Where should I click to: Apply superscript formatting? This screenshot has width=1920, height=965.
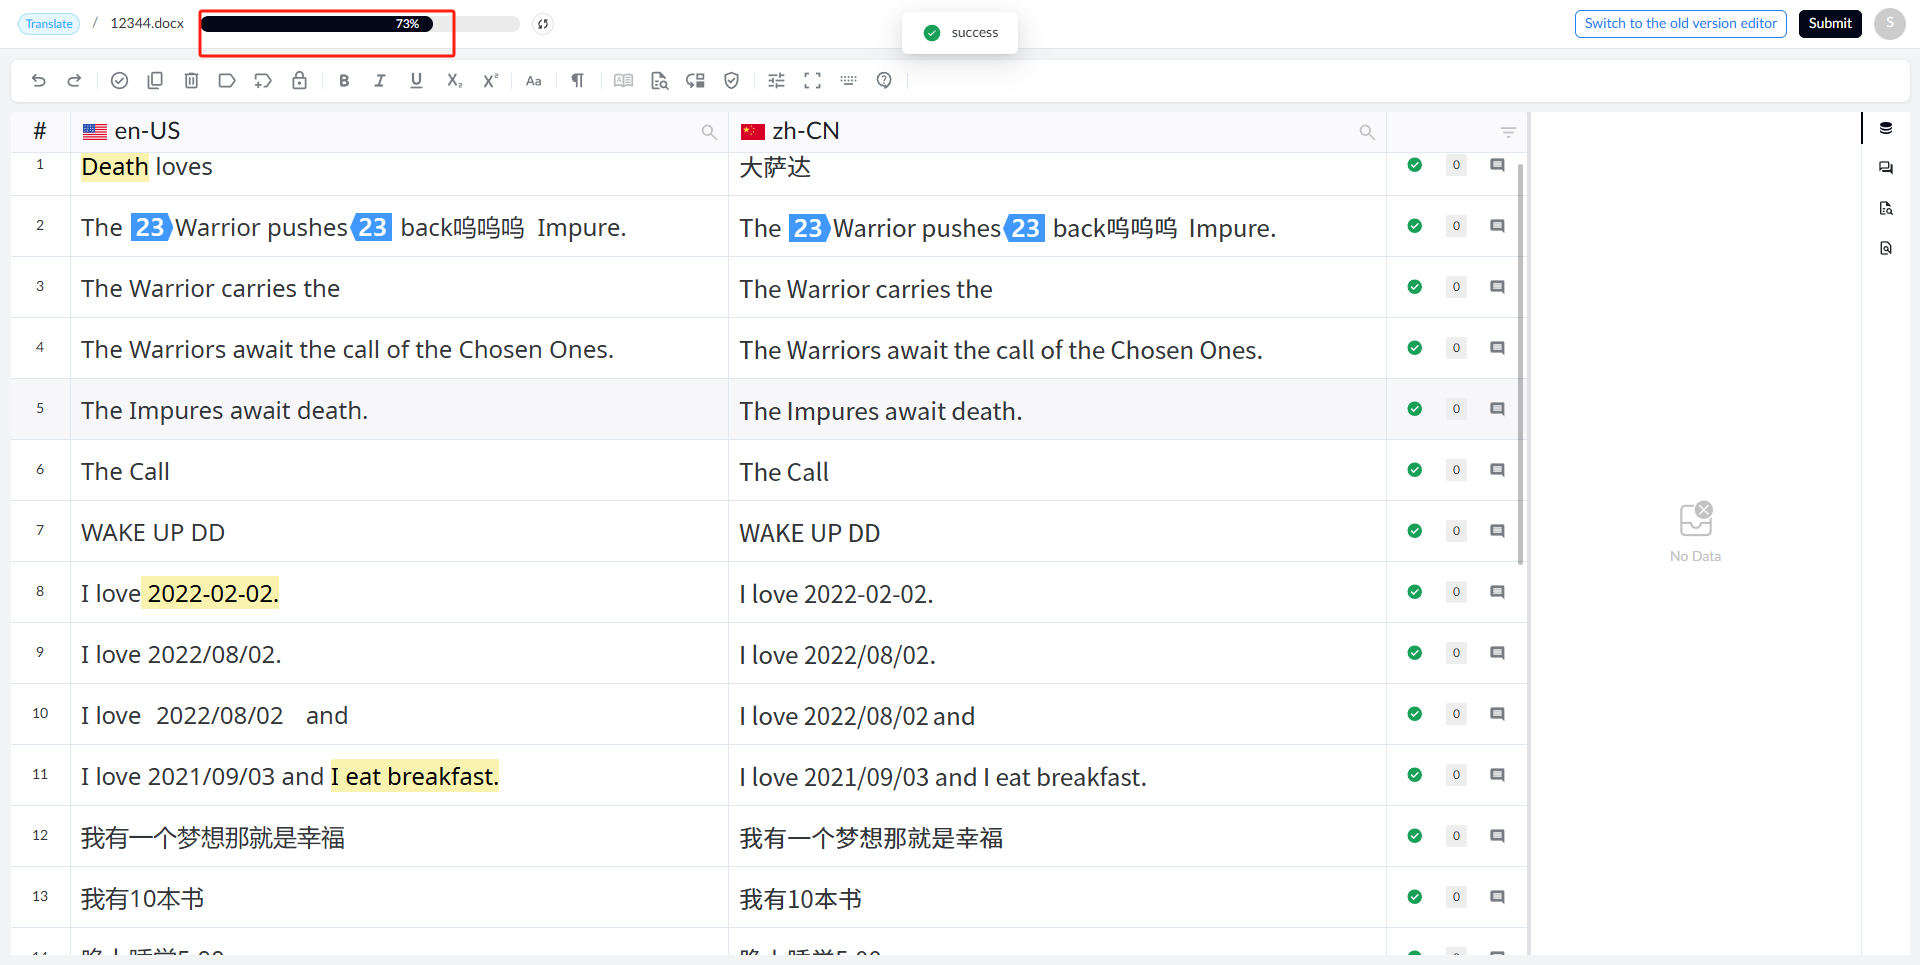click(490, 81)
